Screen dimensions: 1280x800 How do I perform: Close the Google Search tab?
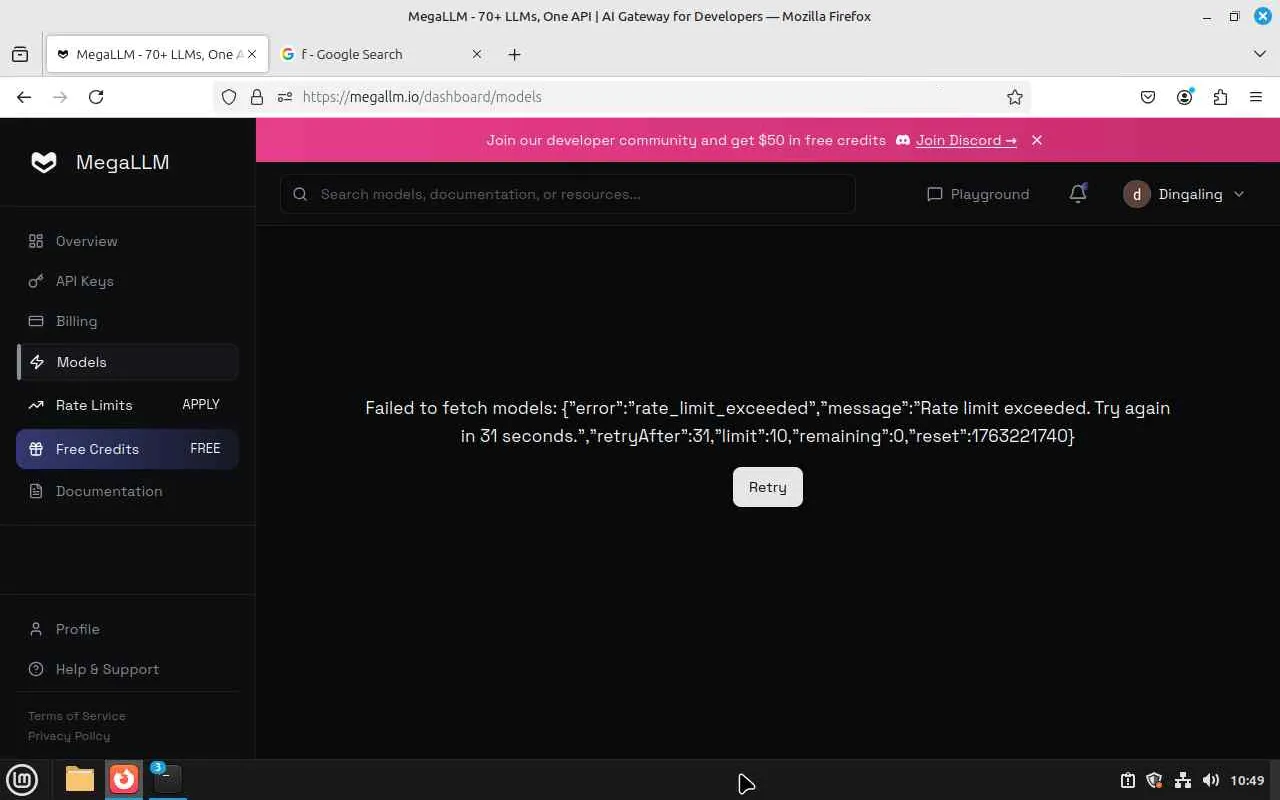tap(477, 54)
